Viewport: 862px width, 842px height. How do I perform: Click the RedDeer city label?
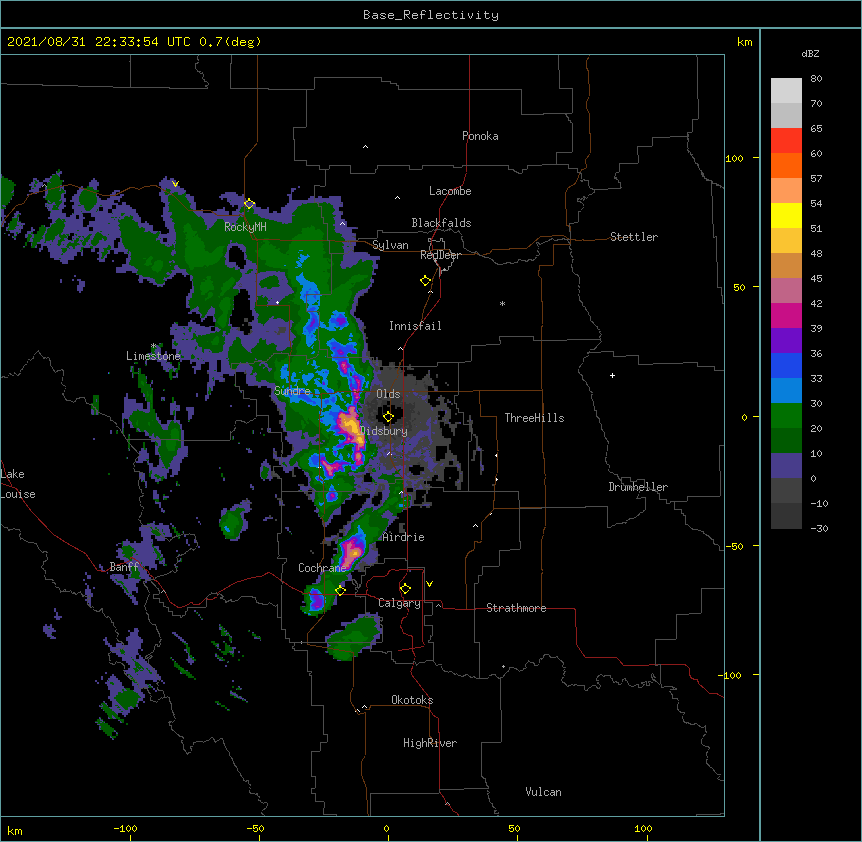440,255
